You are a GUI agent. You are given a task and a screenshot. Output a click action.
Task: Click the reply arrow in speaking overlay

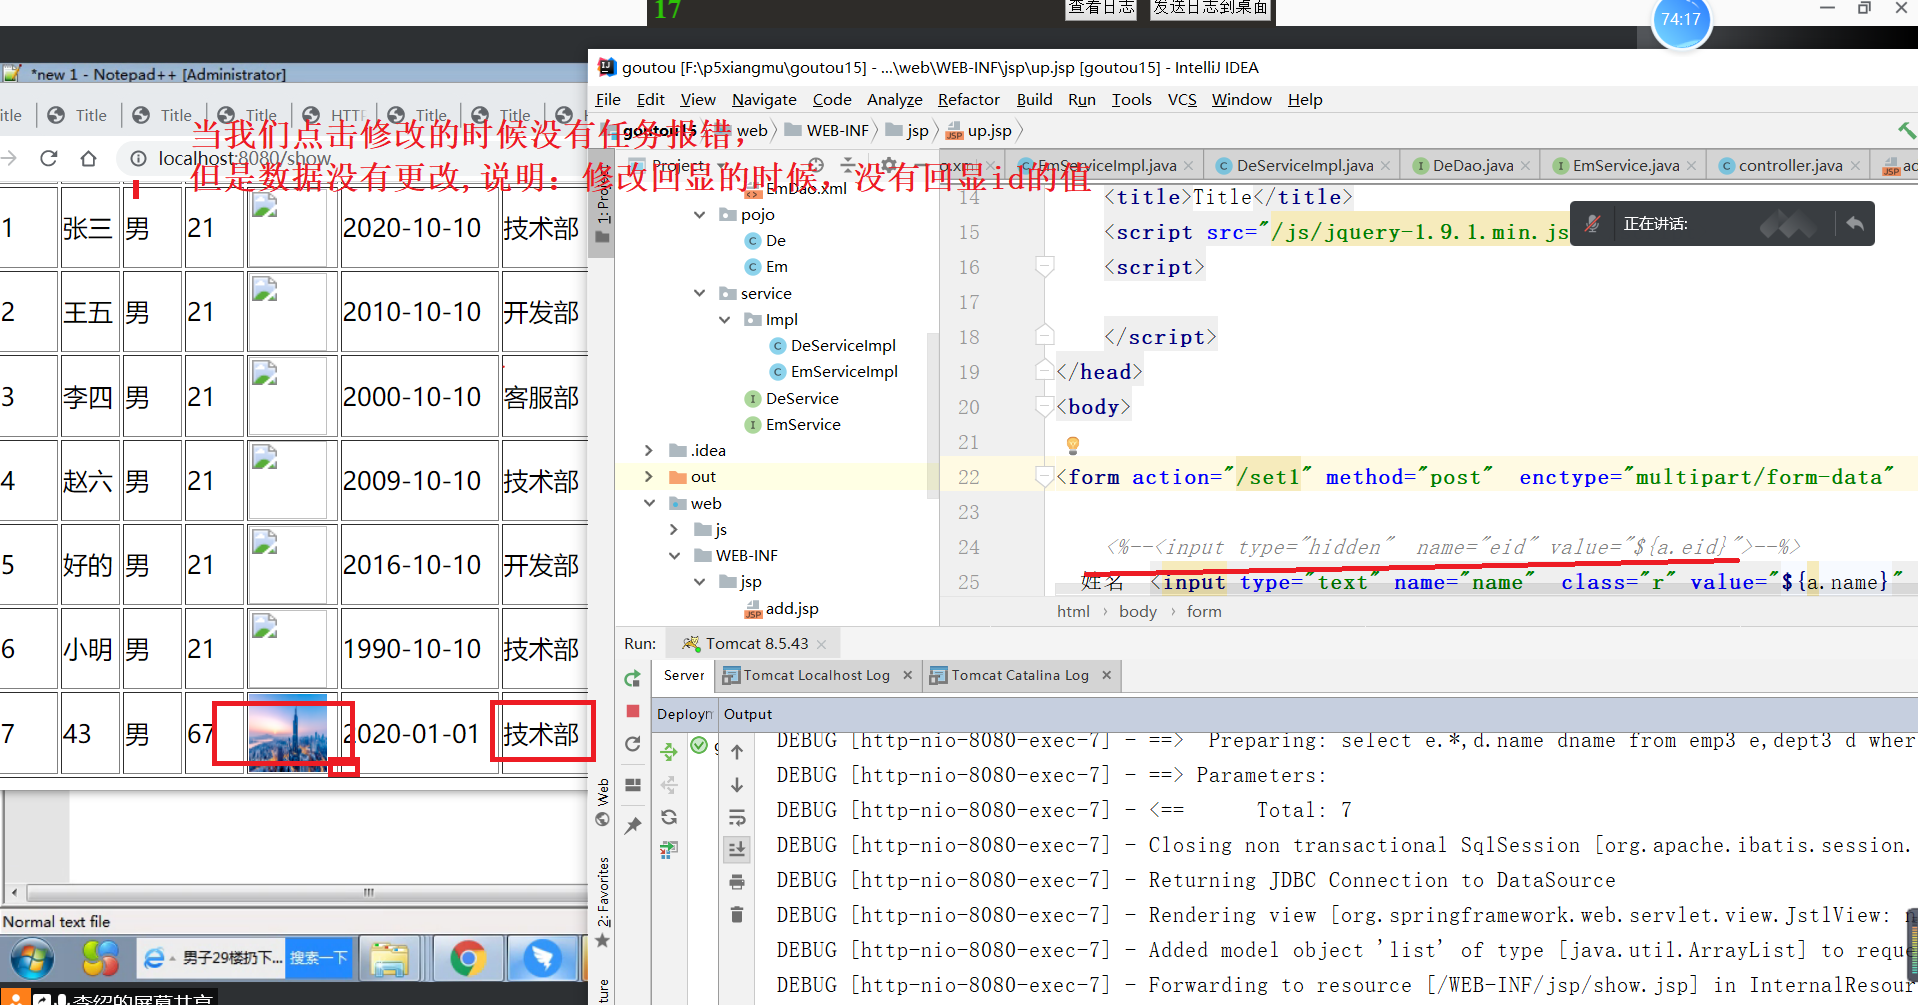(x=1855, y=224)
